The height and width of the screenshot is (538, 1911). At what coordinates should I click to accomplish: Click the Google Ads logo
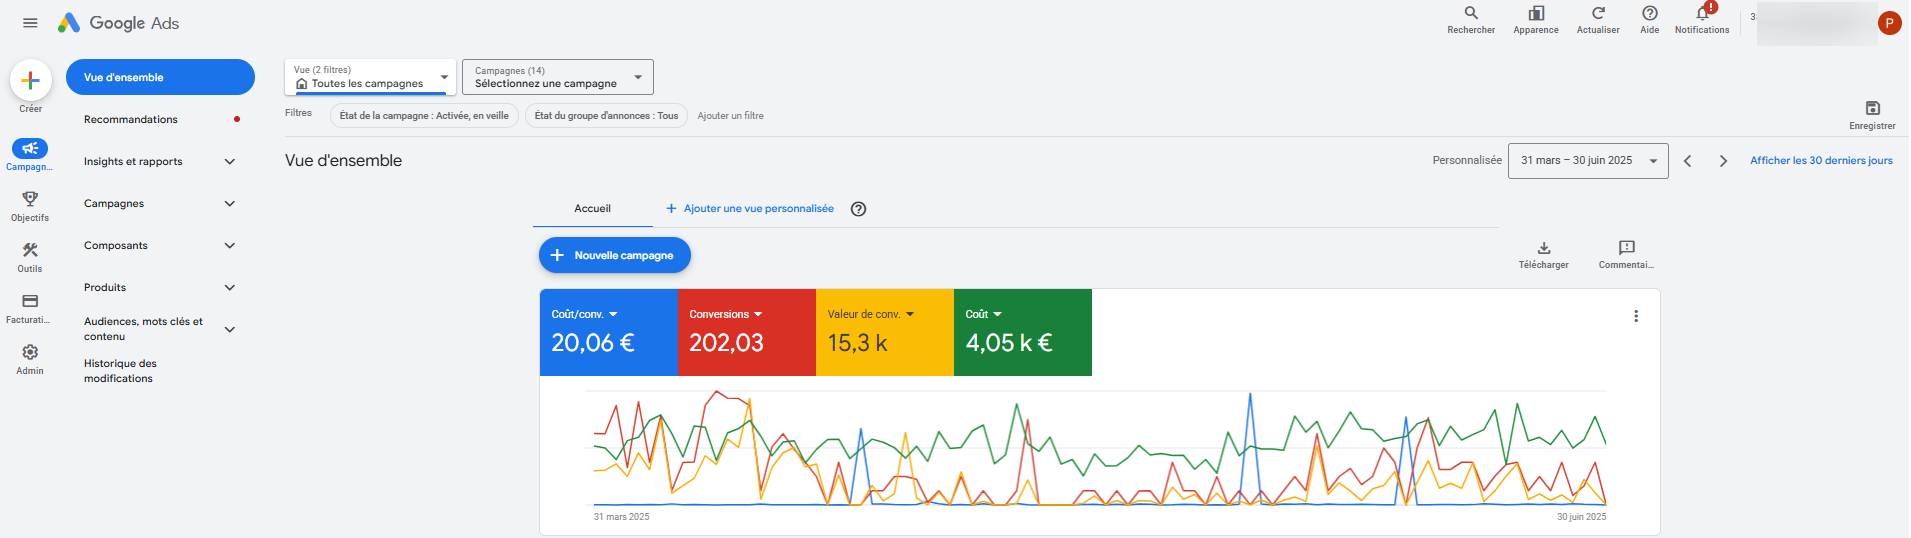[x=118, y=23]
